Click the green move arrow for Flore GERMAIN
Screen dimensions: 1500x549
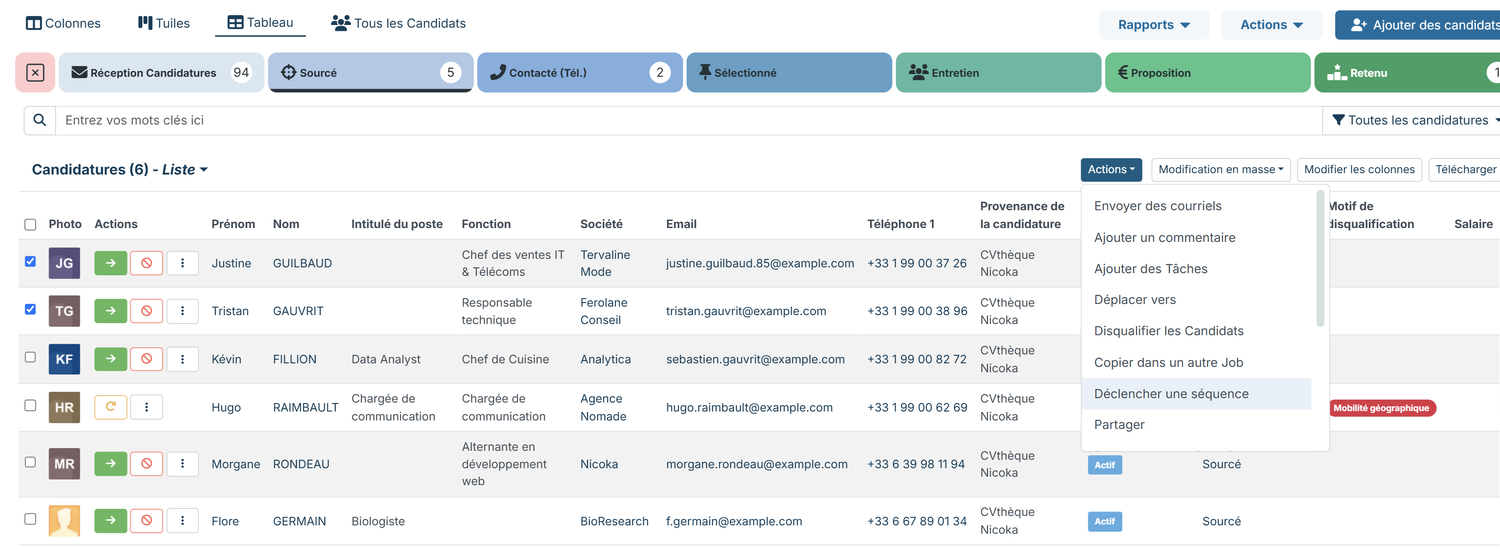(x=111, y=521)
